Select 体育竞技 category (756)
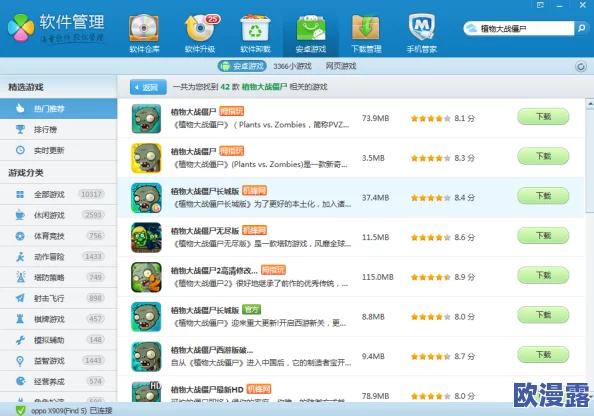 (58, 236)
